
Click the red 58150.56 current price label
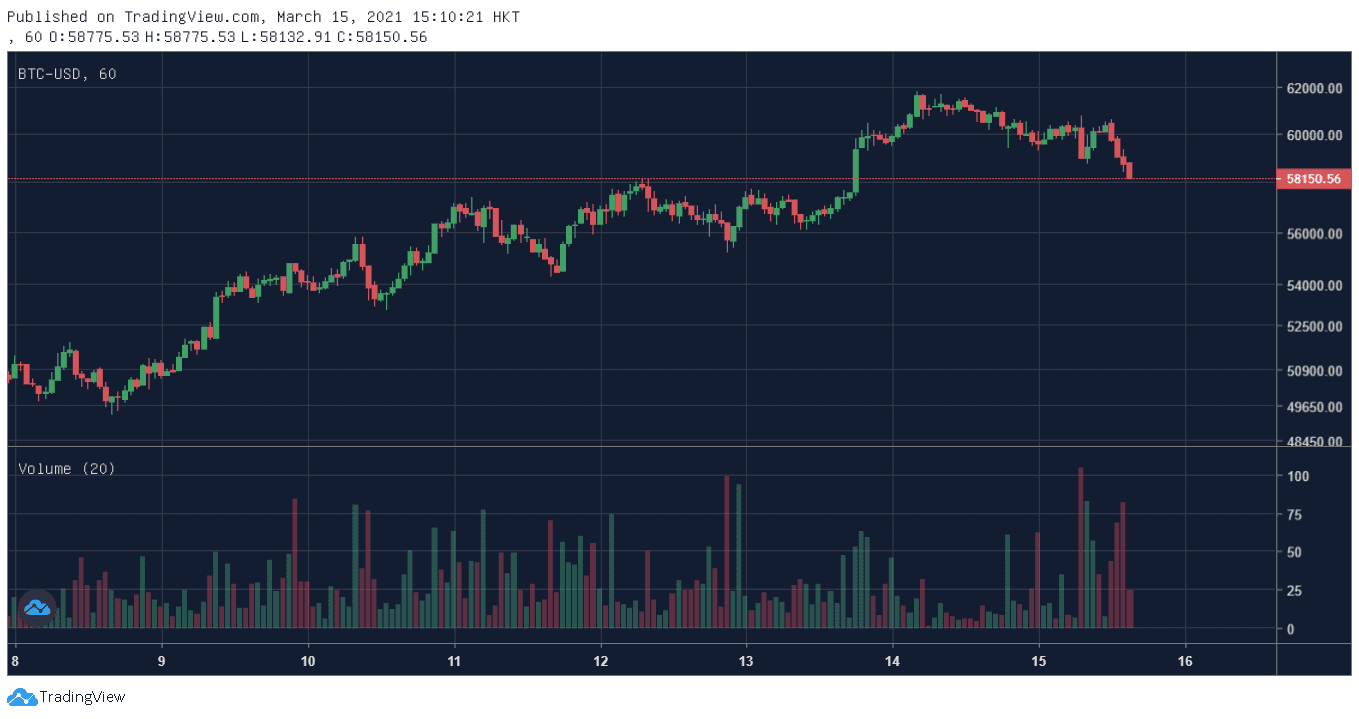click(1315, 179)
